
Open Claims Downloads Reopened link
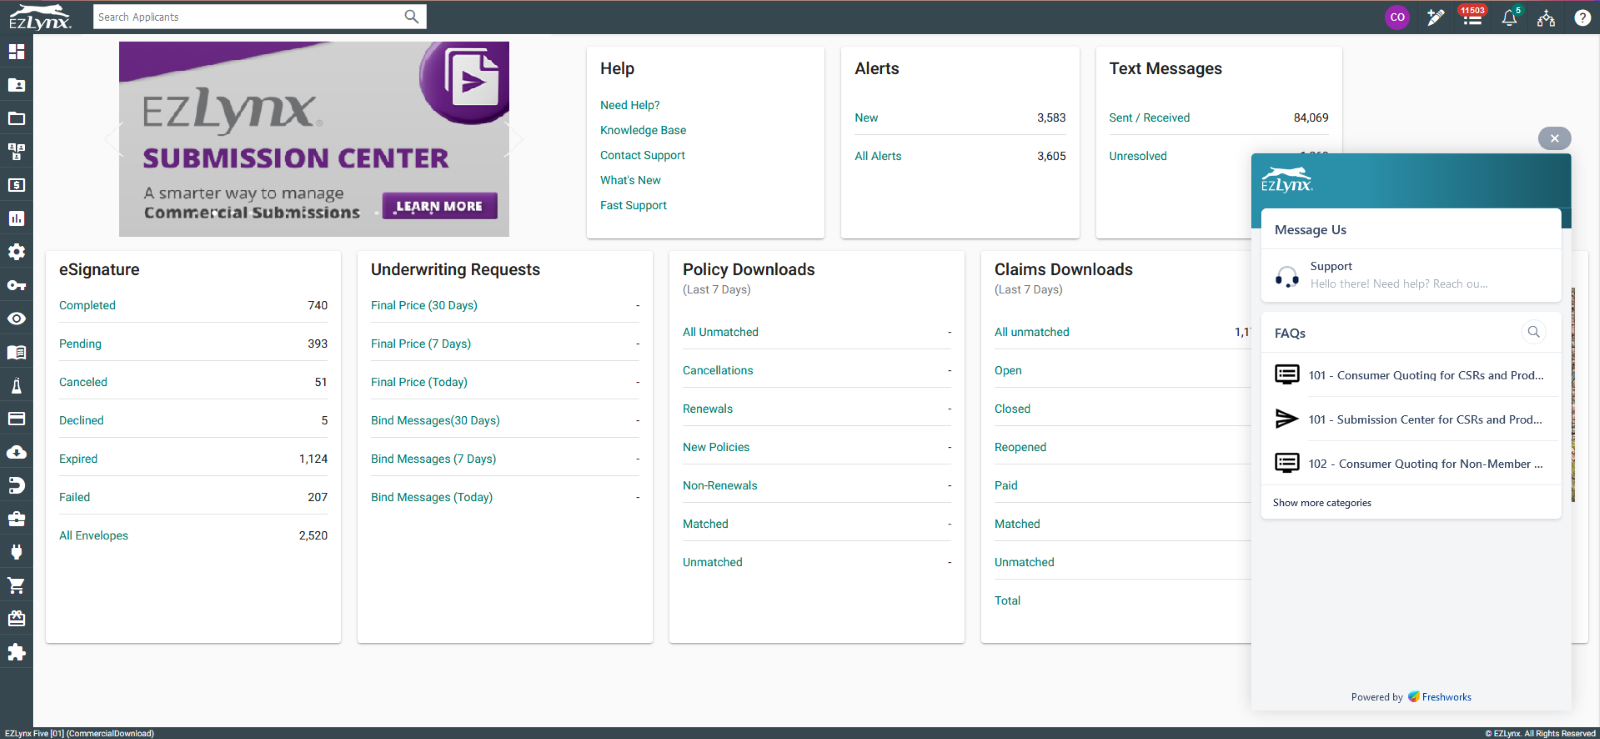pos(1020,447)
